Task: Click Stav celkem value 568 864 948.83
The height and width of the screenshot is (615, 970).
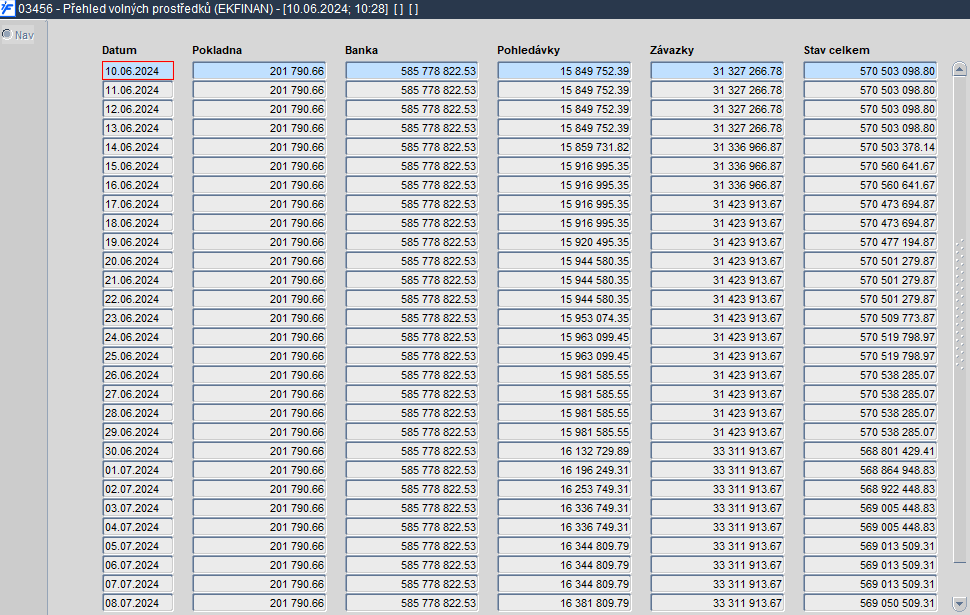Action: click(x=870, y=470)
